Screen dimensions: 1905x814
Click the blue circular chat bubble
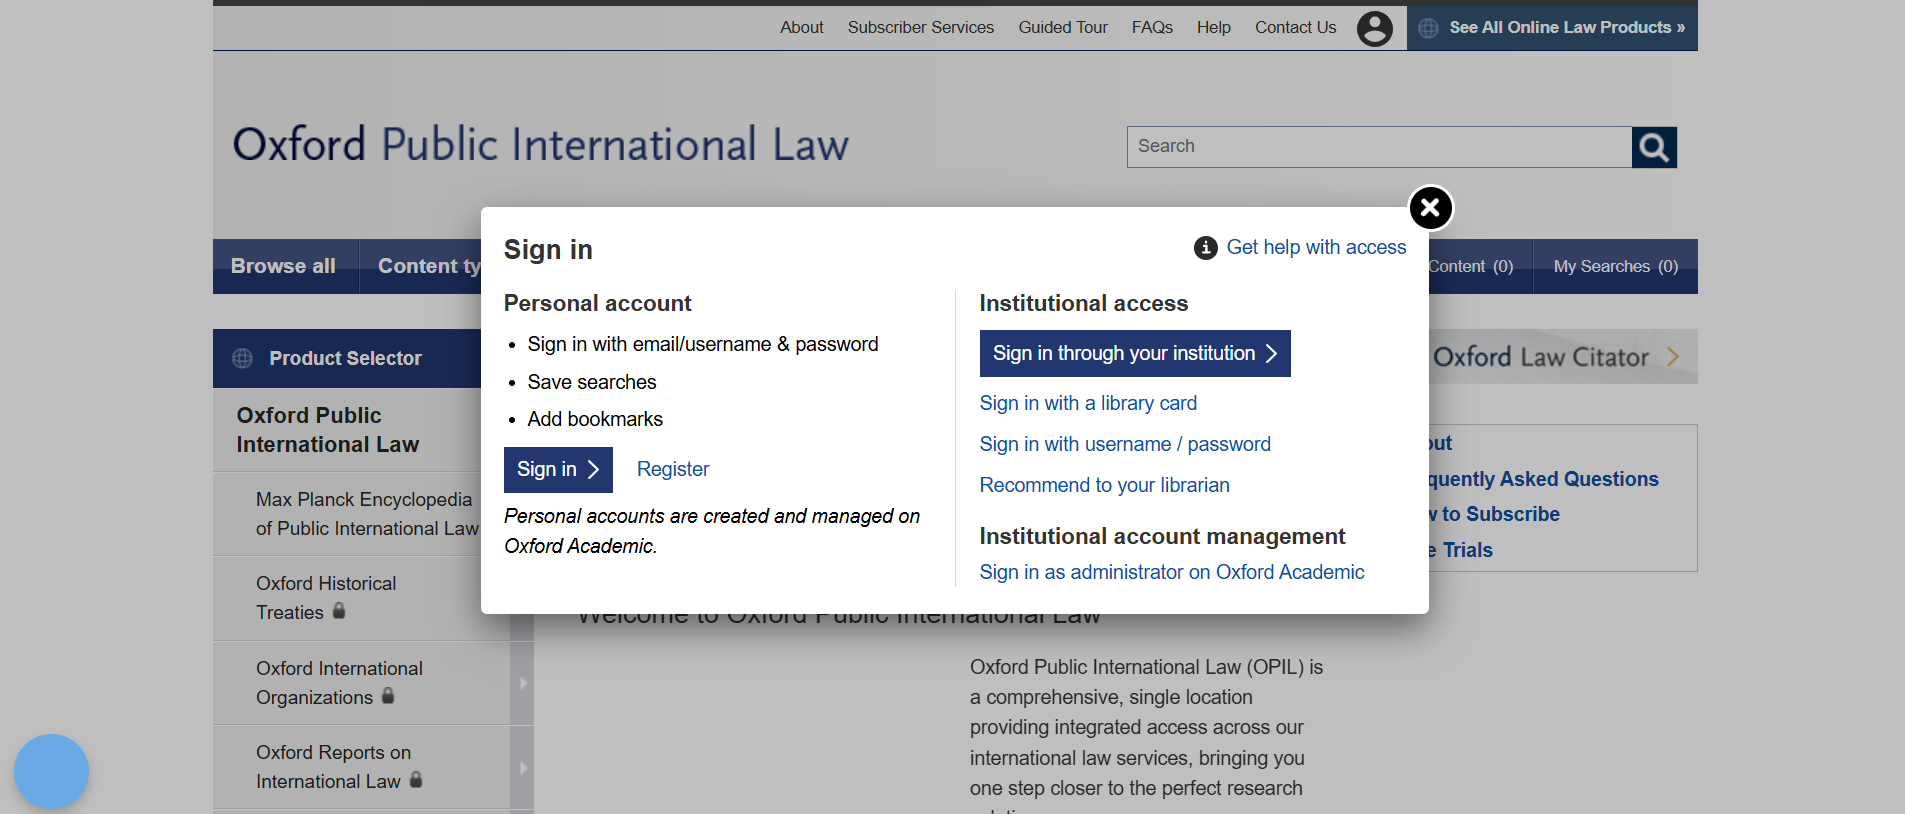coord(51,771)
